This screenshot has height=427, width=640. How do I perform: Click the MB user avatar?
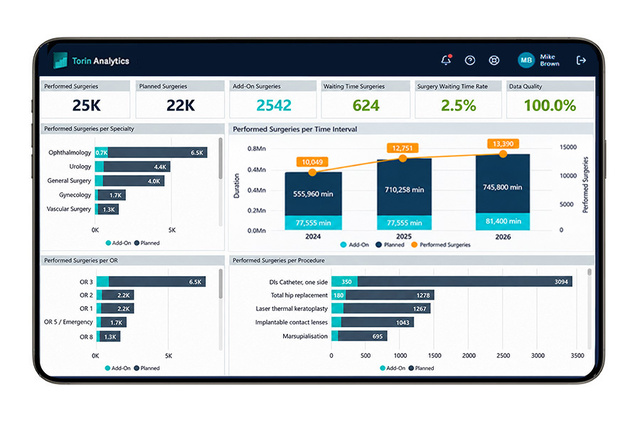click(x=526, y=60)
